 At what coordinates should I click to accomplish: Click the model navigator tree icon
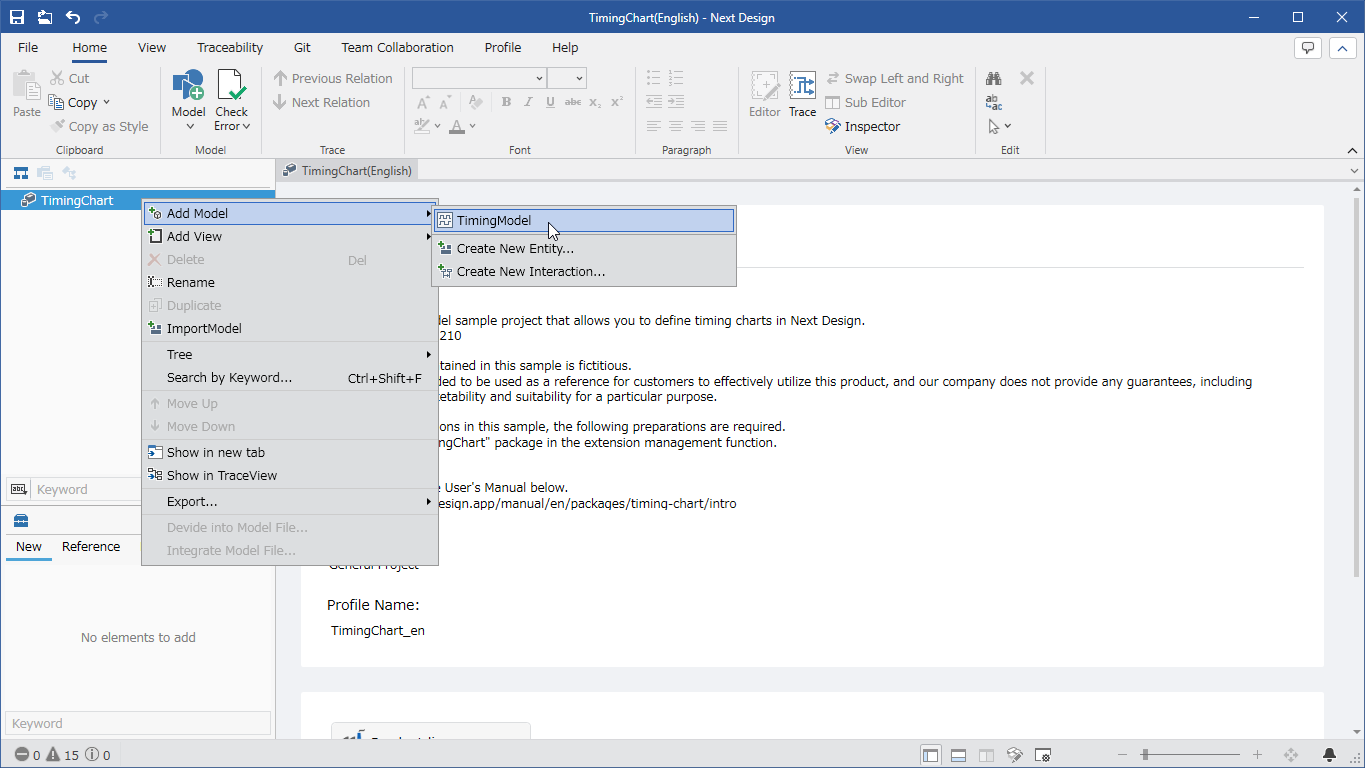tap(20, 173)
